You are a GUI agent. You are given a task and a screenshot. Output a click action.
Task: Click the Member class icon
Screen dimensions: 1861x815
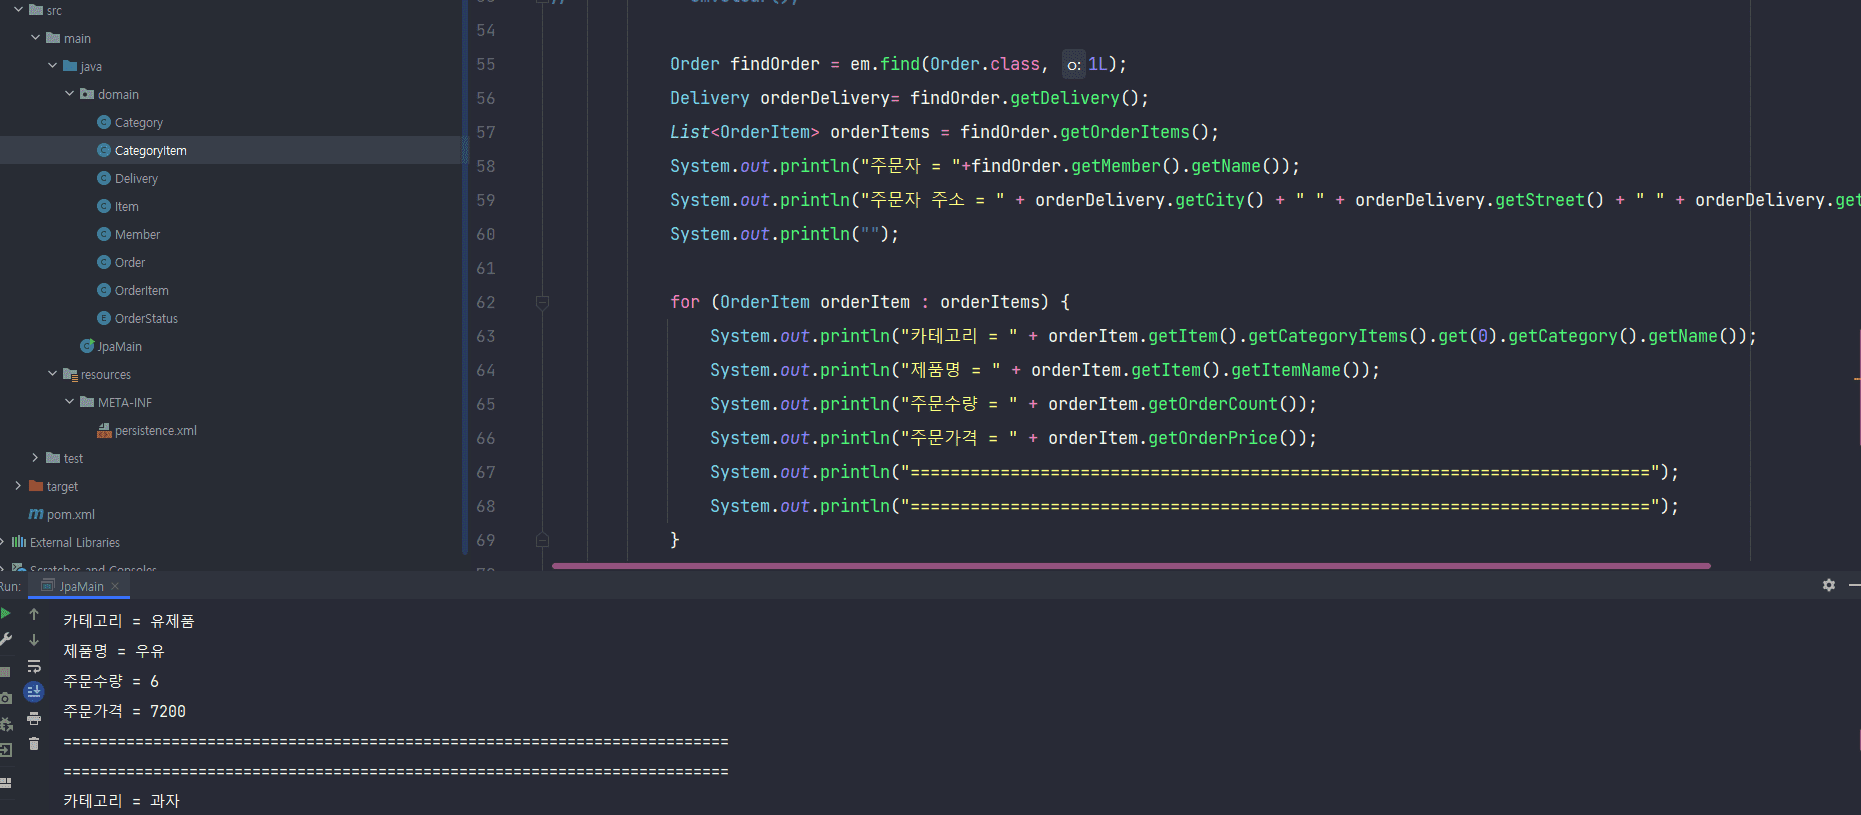(104, 234)
